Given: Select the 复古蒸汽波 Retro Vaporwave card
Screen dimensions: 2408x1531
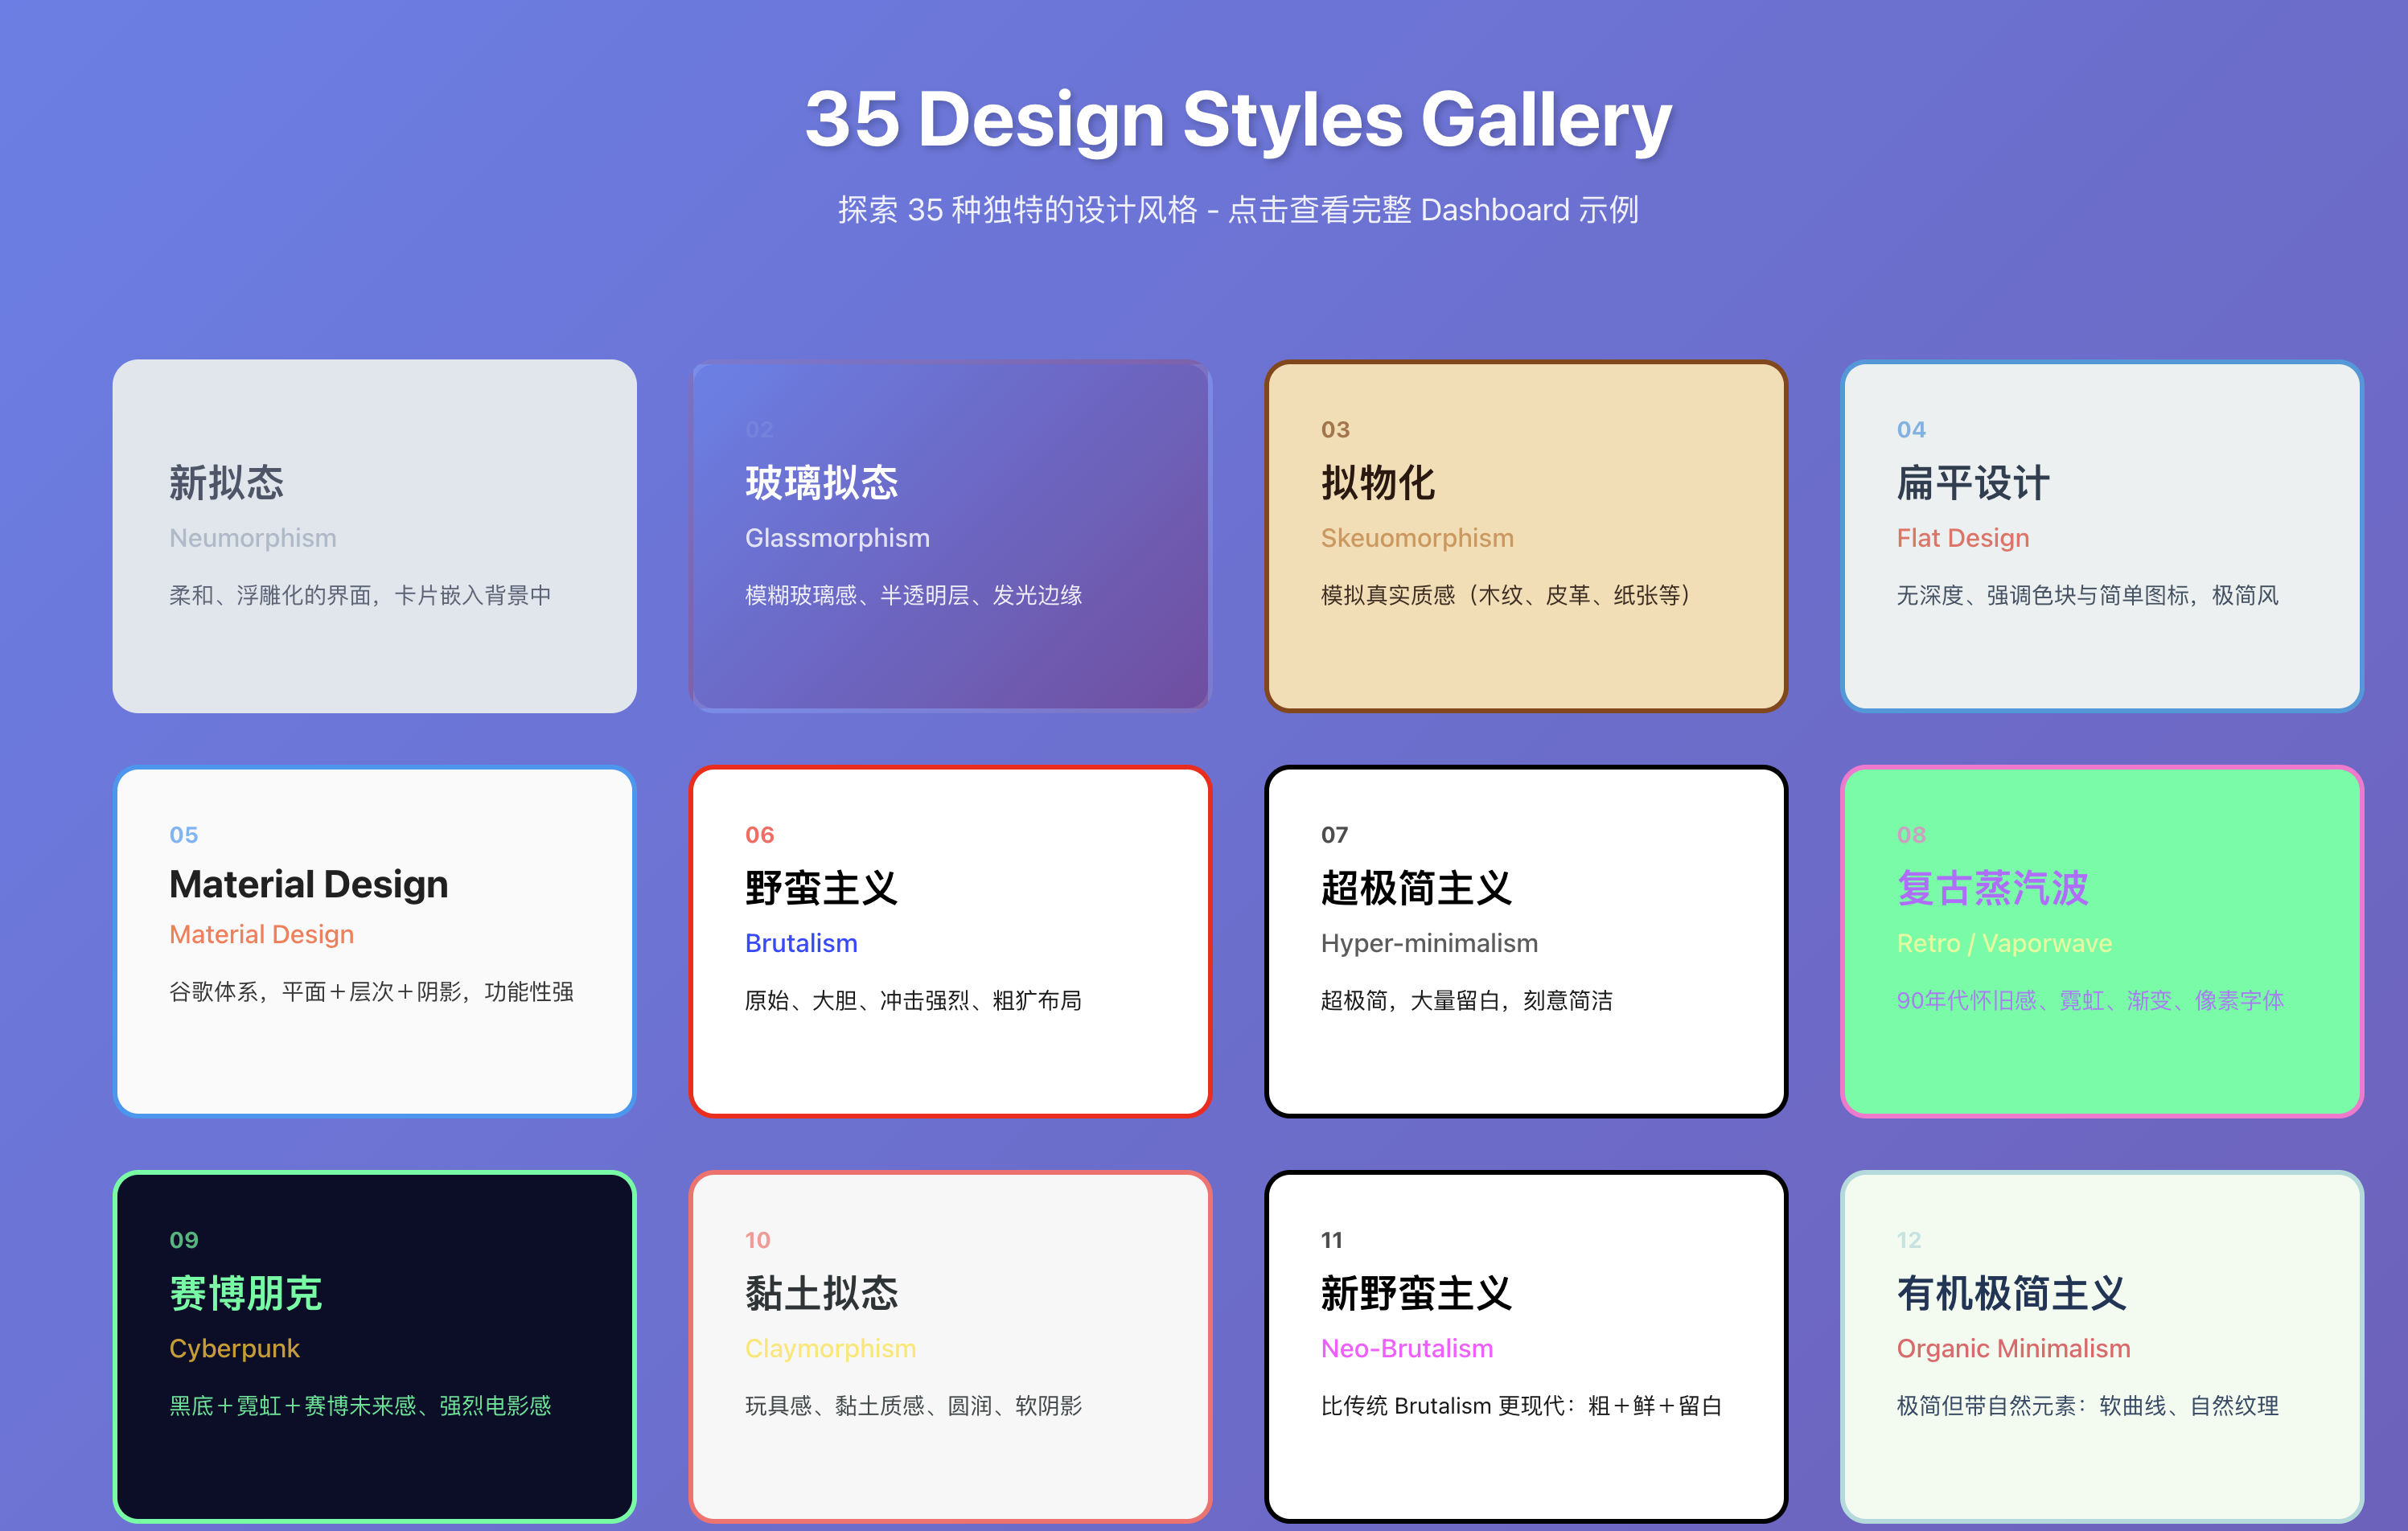Looking at the screenshot, I should coord(2100,940).
